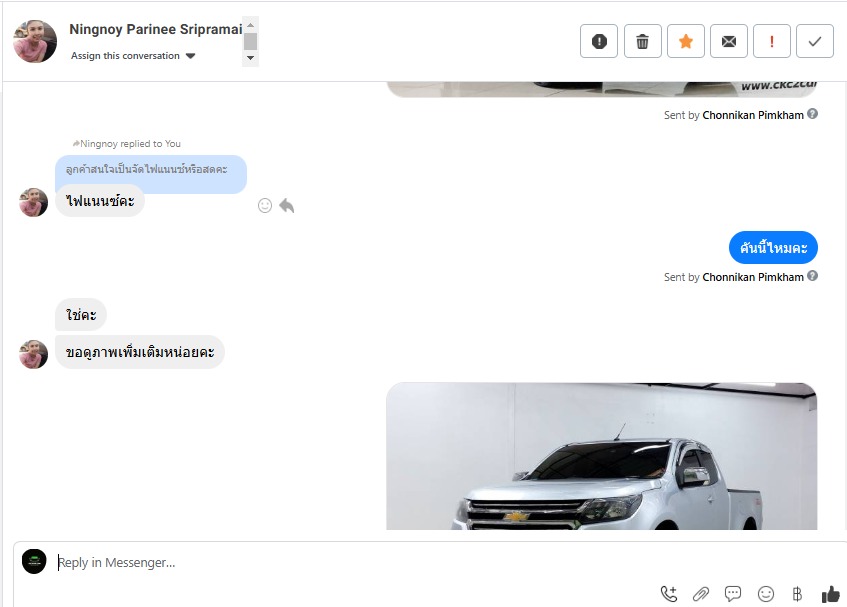This screenshot has height=607, width=847.
Task: Click the ขอดูภาพเพิ่มเติมหน่อยคะ message bubble
Action: (x=140, y=352)
